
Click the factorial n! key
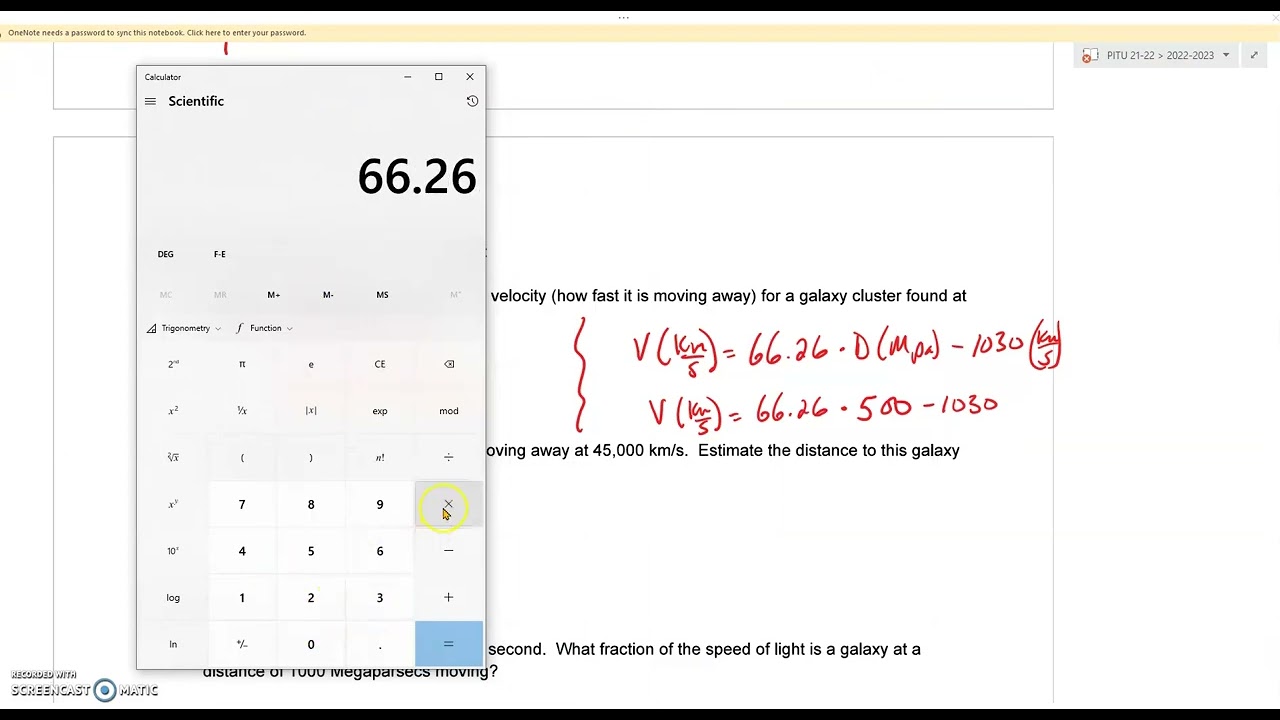380,457
